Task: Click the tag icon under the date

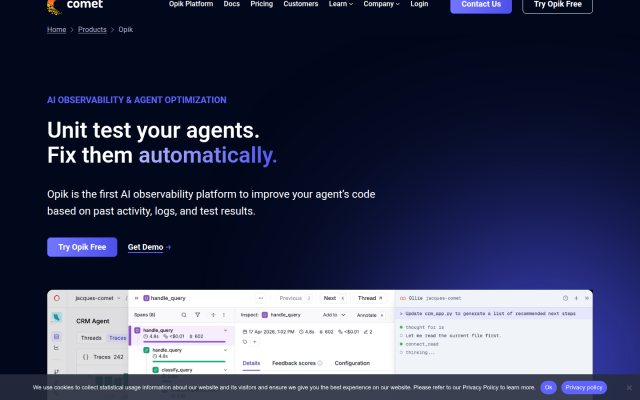Action: point(245,342)
